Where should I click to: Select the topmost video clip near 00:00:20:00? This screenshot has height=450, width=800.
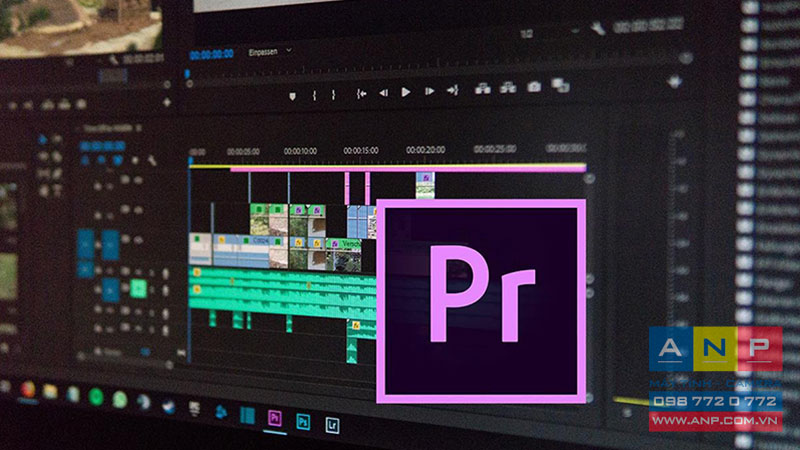pos(425,186)
